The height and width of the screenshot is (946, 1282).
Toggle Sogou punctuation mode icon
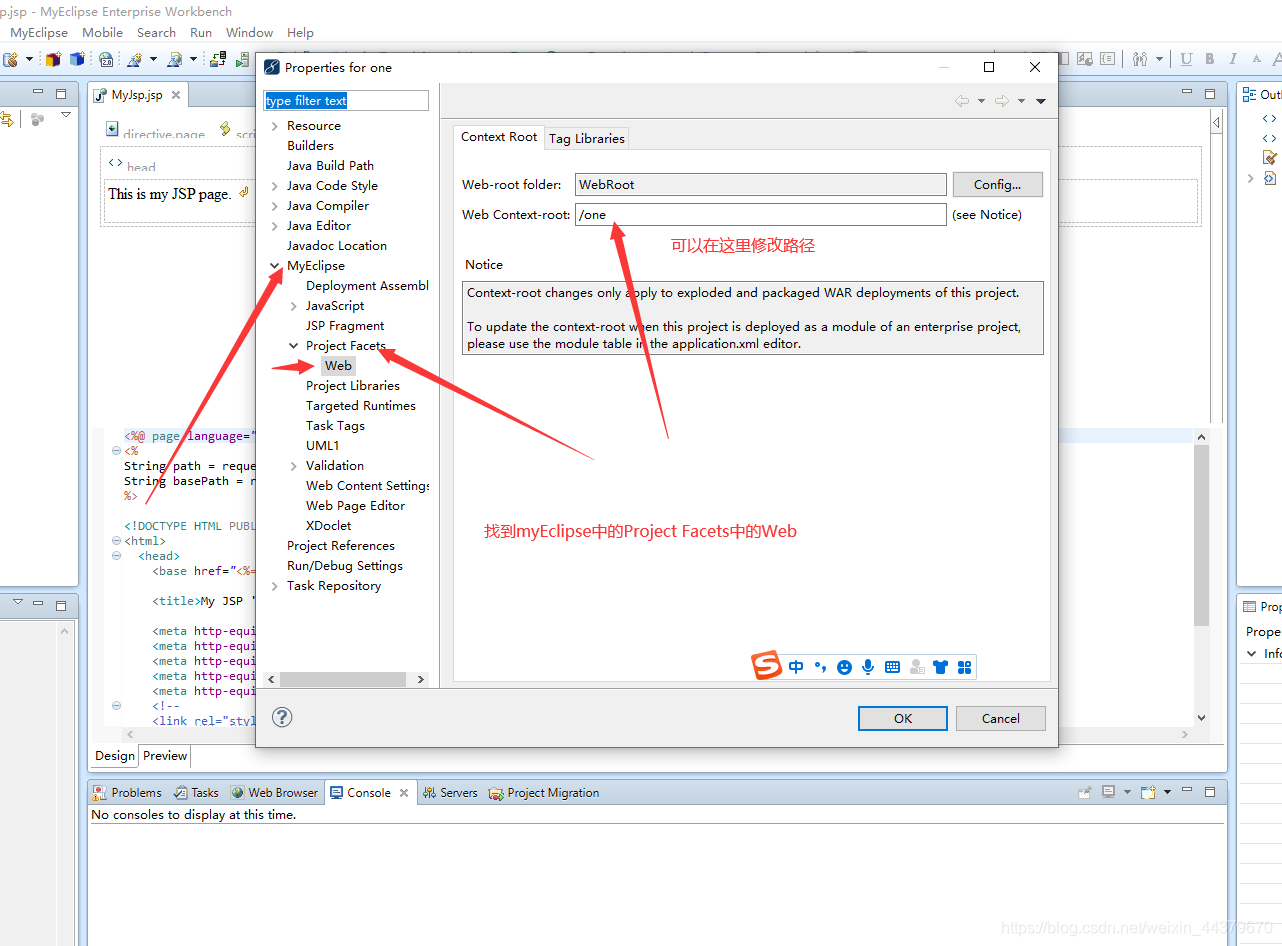820,667
